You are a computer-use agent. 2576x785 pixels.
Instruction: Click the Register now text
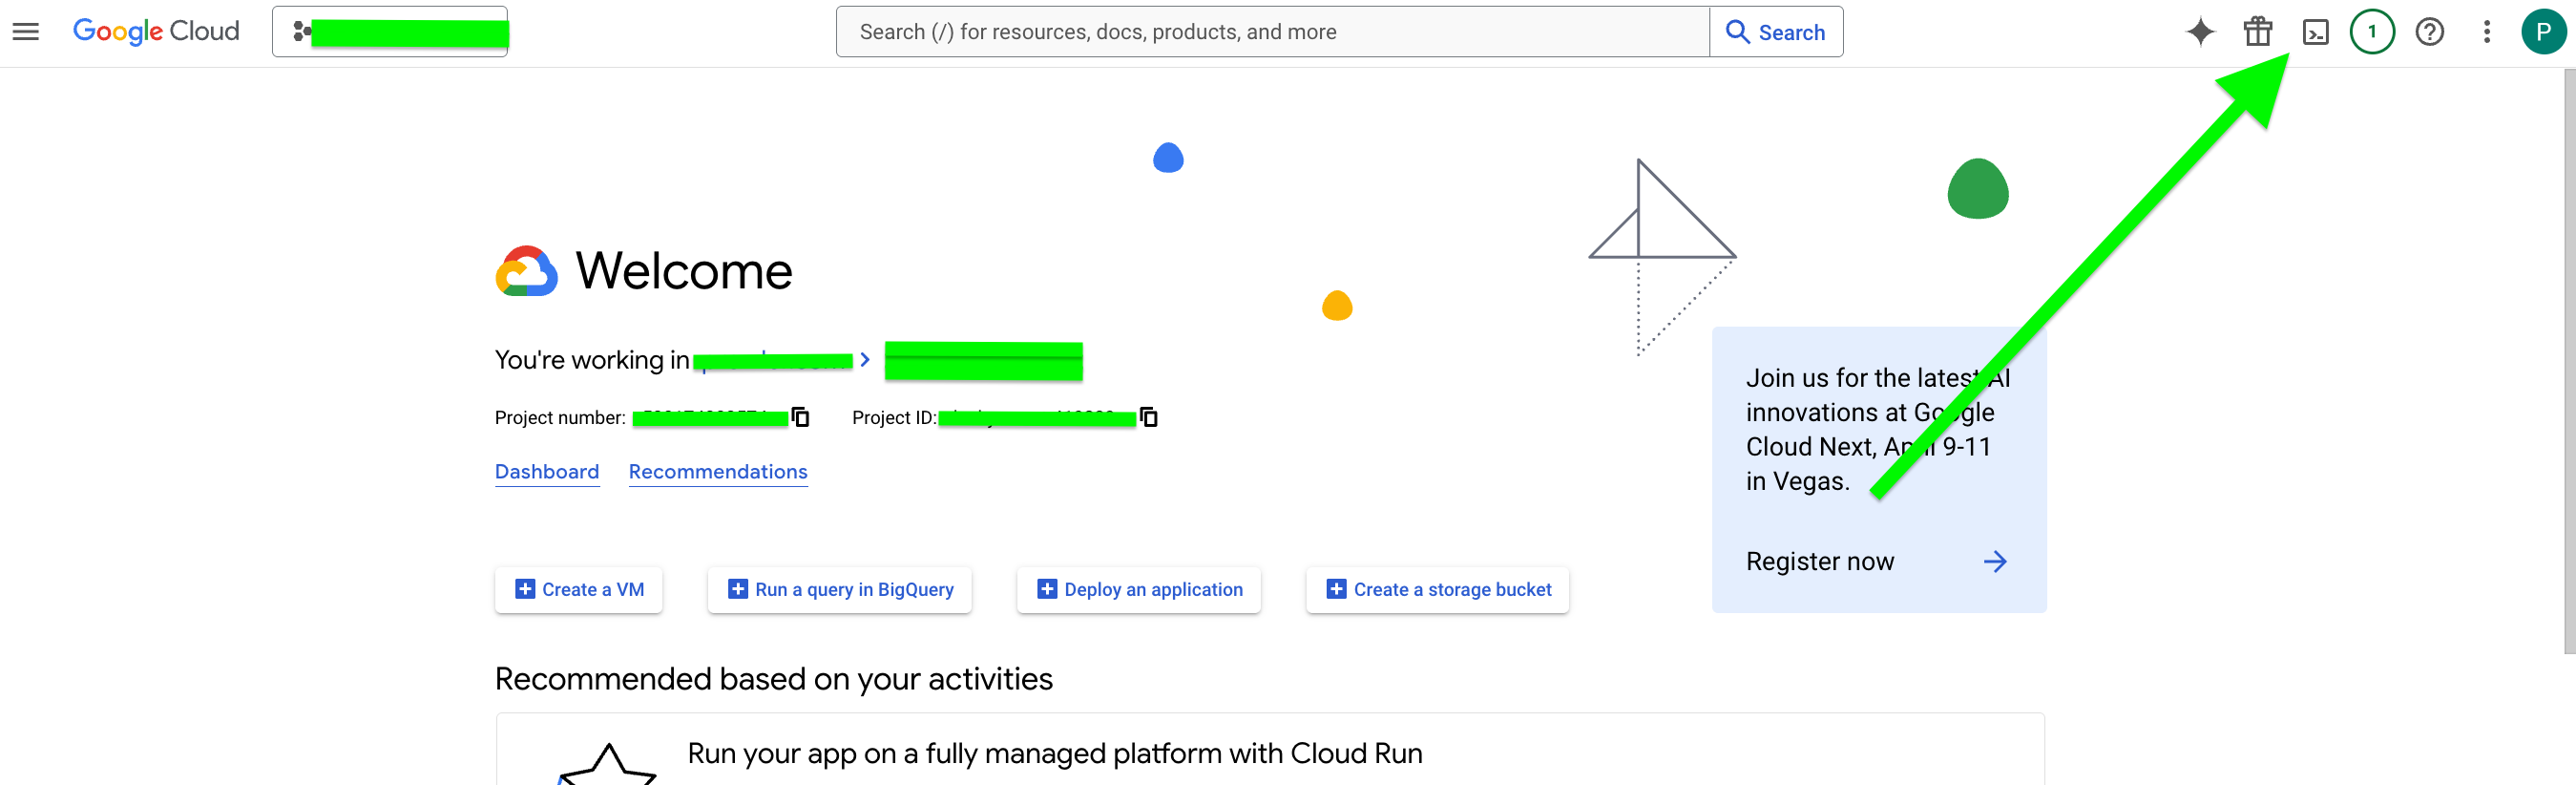coord(1820,562)
